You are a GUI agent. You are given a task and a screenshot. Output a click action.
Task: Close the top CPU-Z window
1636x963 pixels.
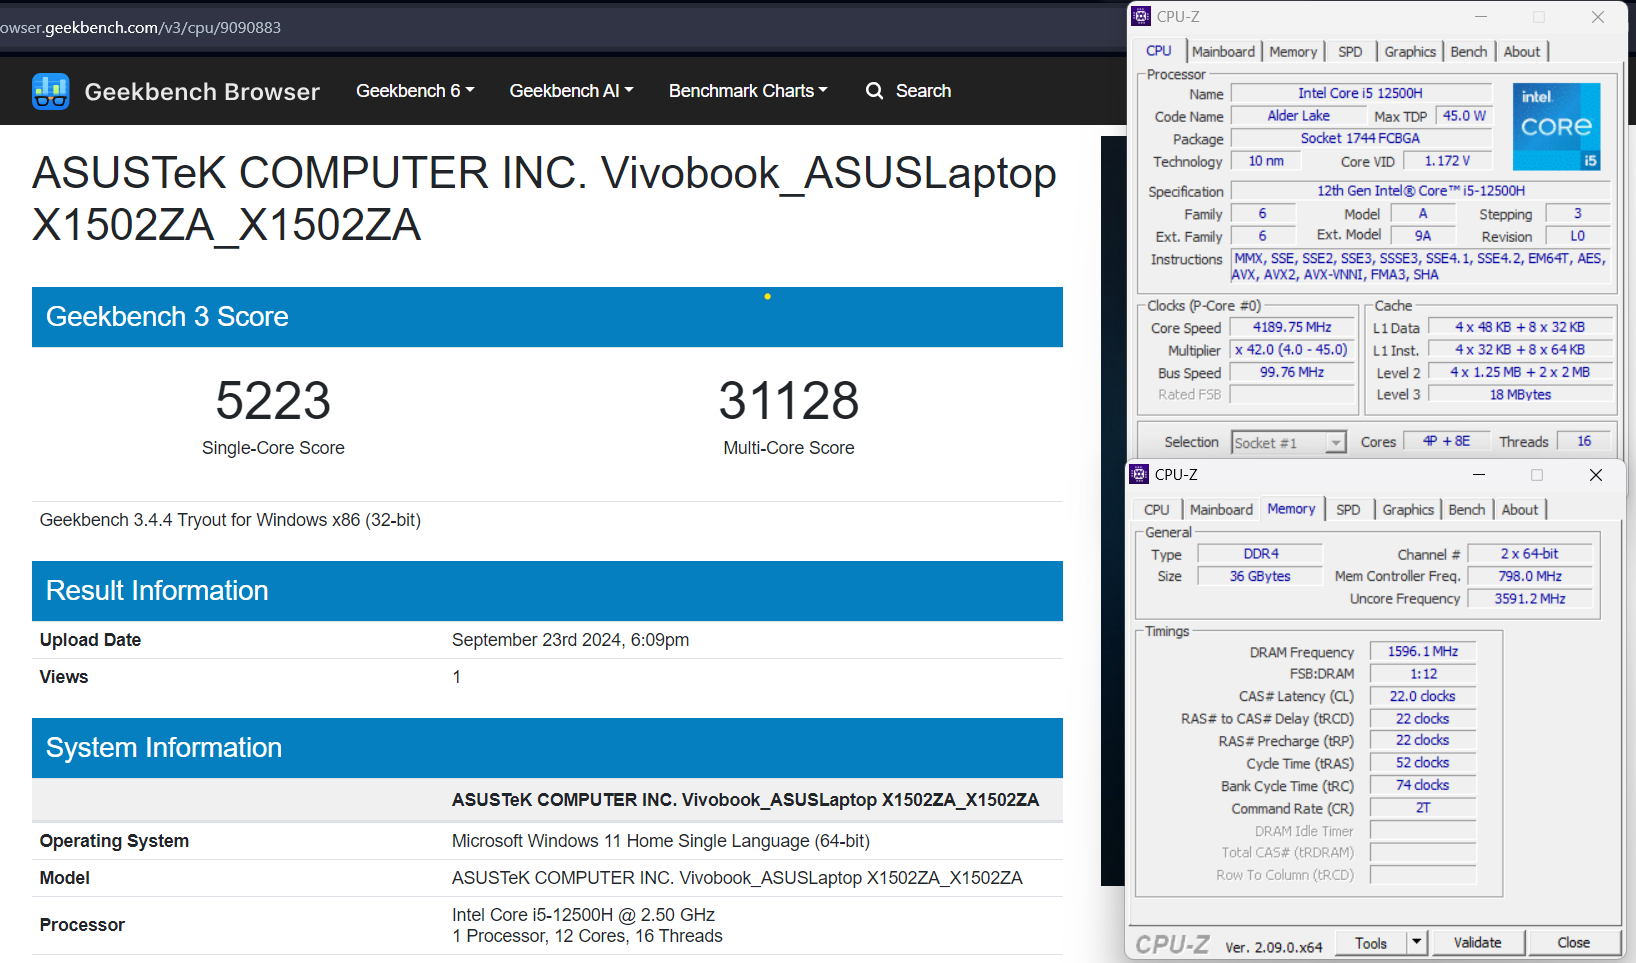[x=1598, y=17]
